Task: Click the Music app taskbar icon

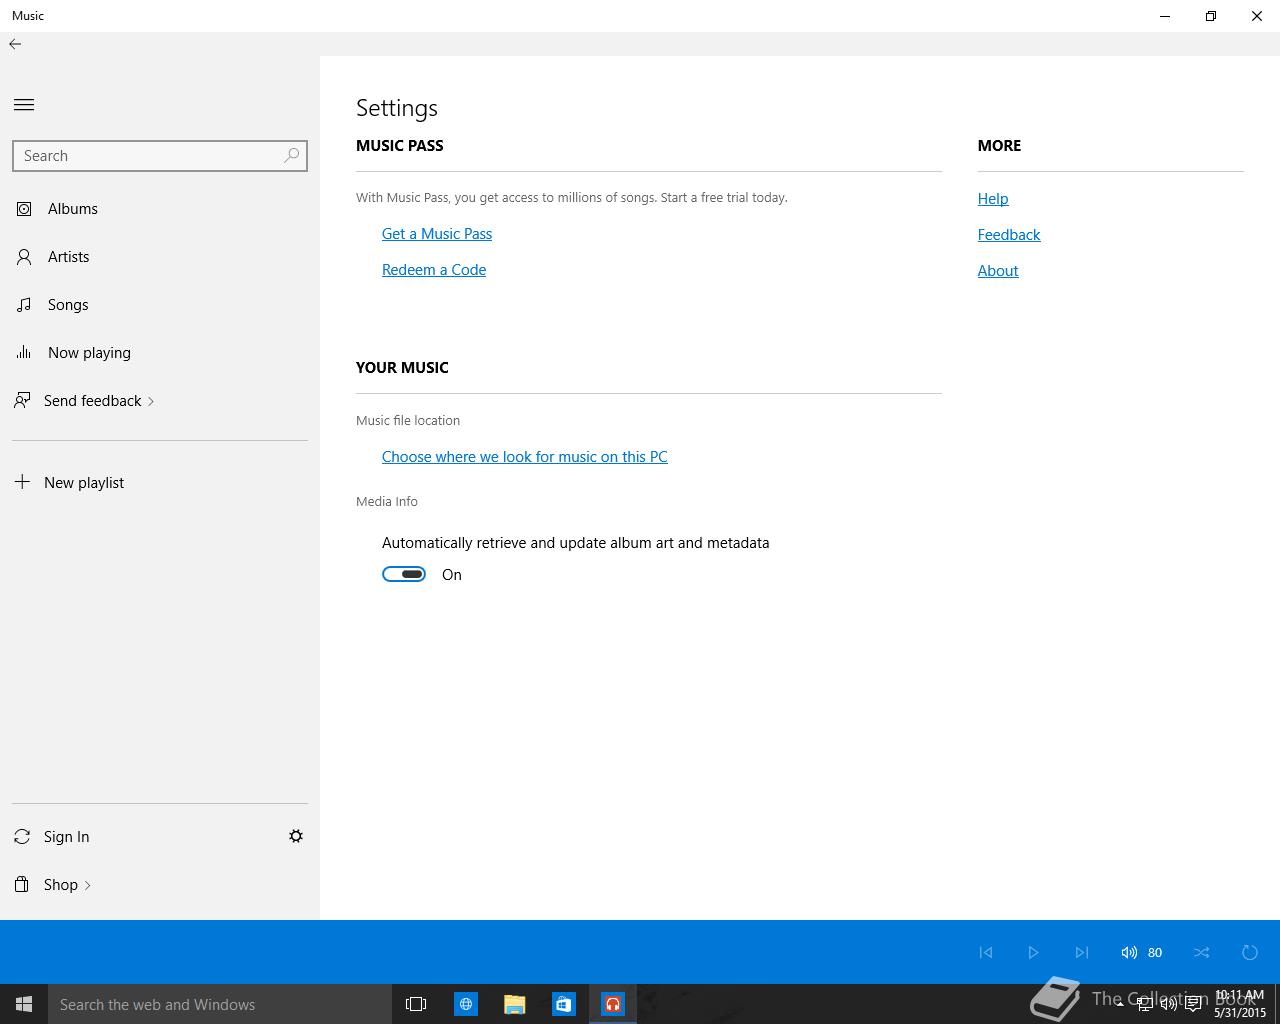Action: click(x=613, y=1004)
